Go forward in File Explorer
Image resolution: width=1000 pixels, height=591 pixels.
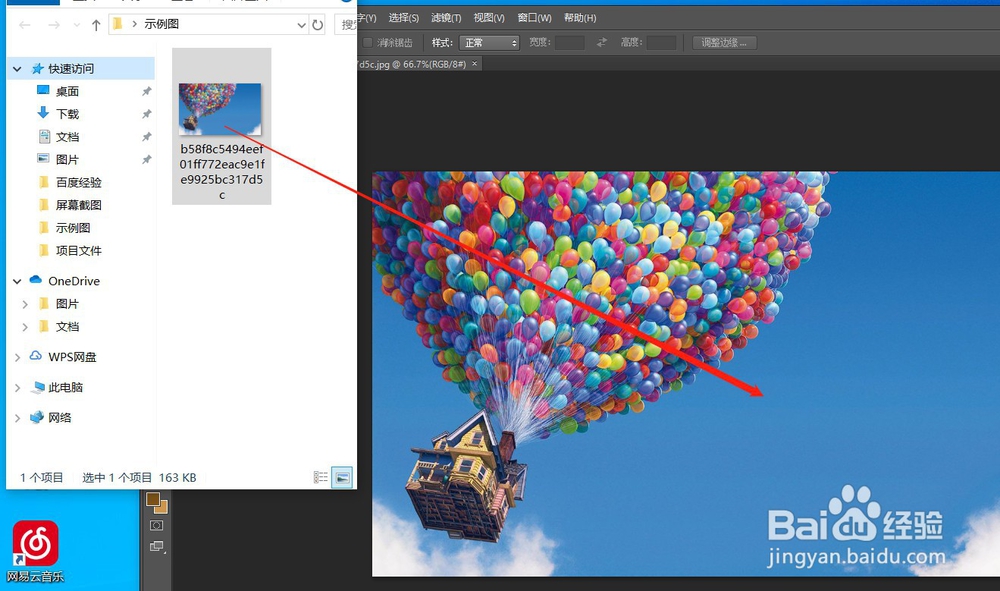54,25
